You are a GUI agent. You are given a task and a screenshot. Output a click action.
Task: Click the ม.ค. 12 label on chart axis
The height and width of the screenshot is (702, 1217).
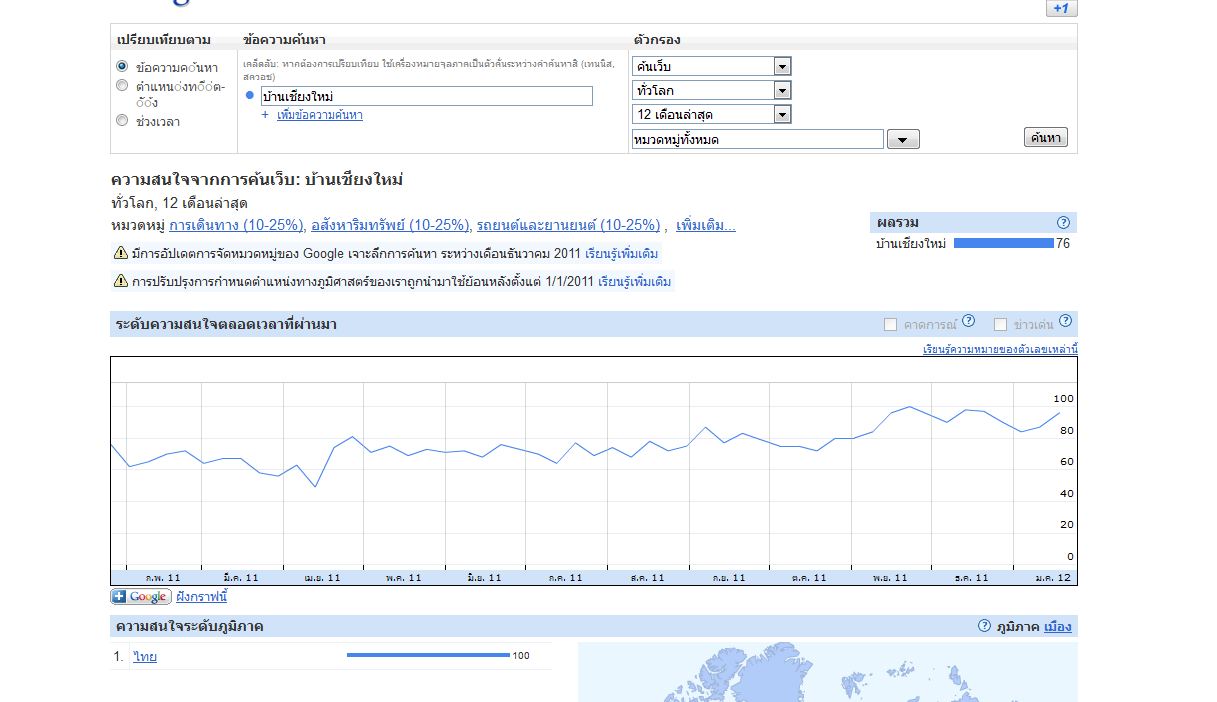1053,578
